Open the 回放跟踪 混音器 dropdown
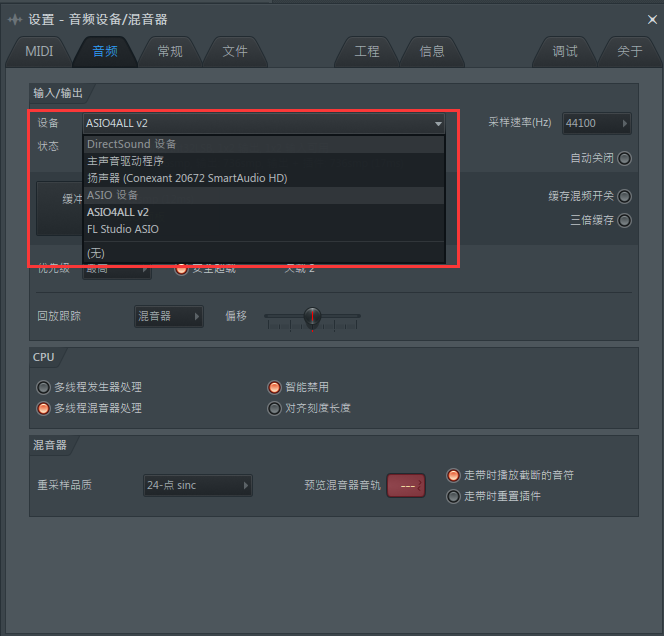The width and height of the screenshot is (664, 636). [x=169, y=316]
